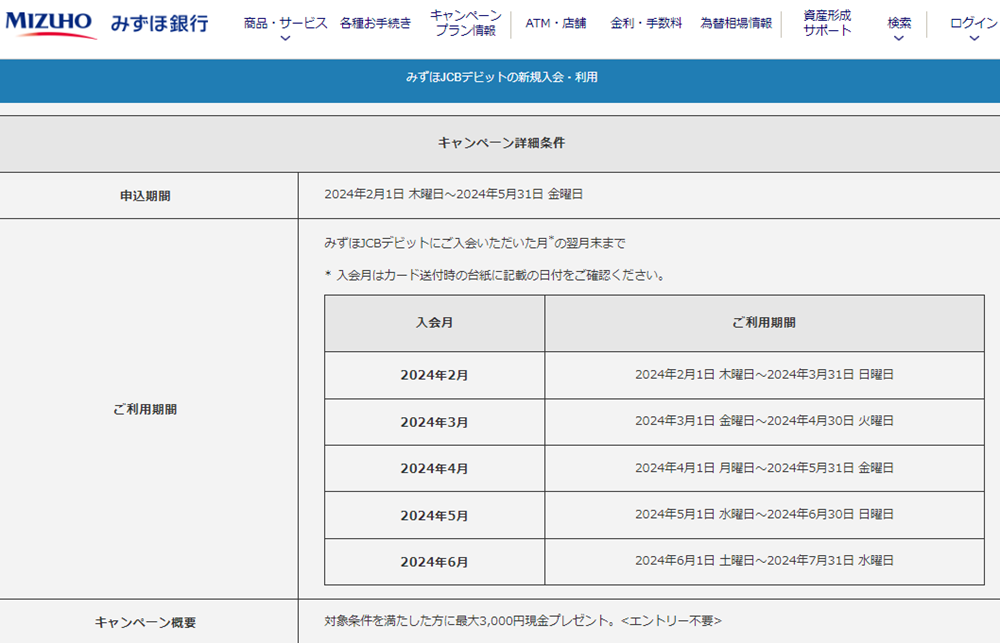This screenshot has height=643, width=1000.
Task: Click text みずほJCBデビットにご入会いただいた月の翌月末まで
Action: 475,242
